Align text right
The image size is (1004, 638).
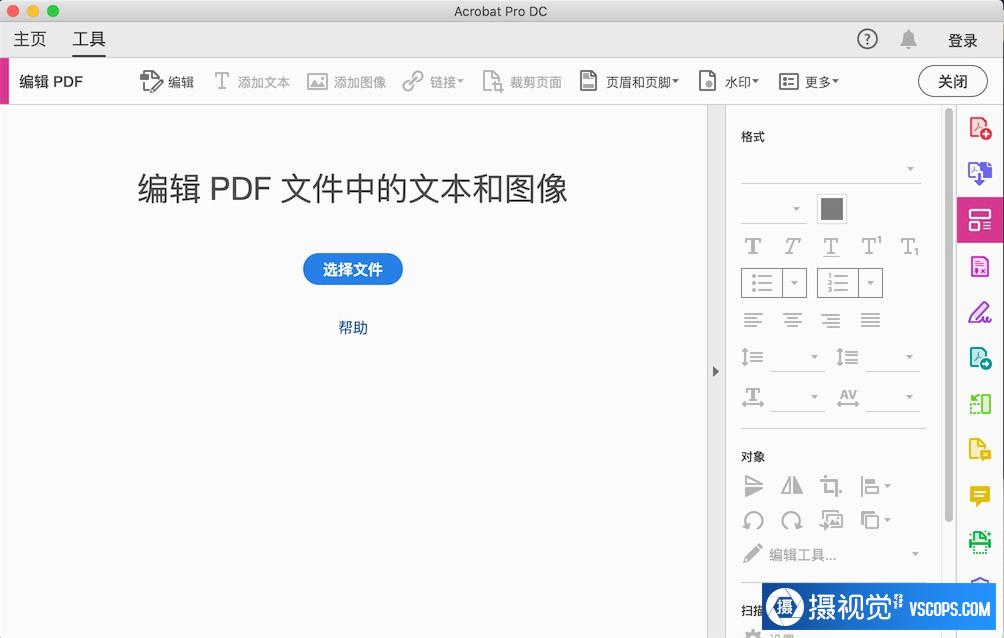tap(831, 320)
